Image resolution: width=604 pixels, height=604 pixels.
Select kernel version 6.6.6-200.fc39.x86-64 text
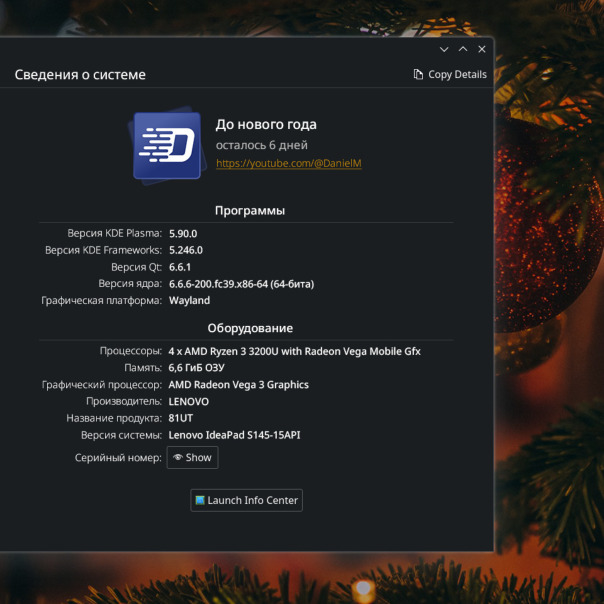coord(242,284)
